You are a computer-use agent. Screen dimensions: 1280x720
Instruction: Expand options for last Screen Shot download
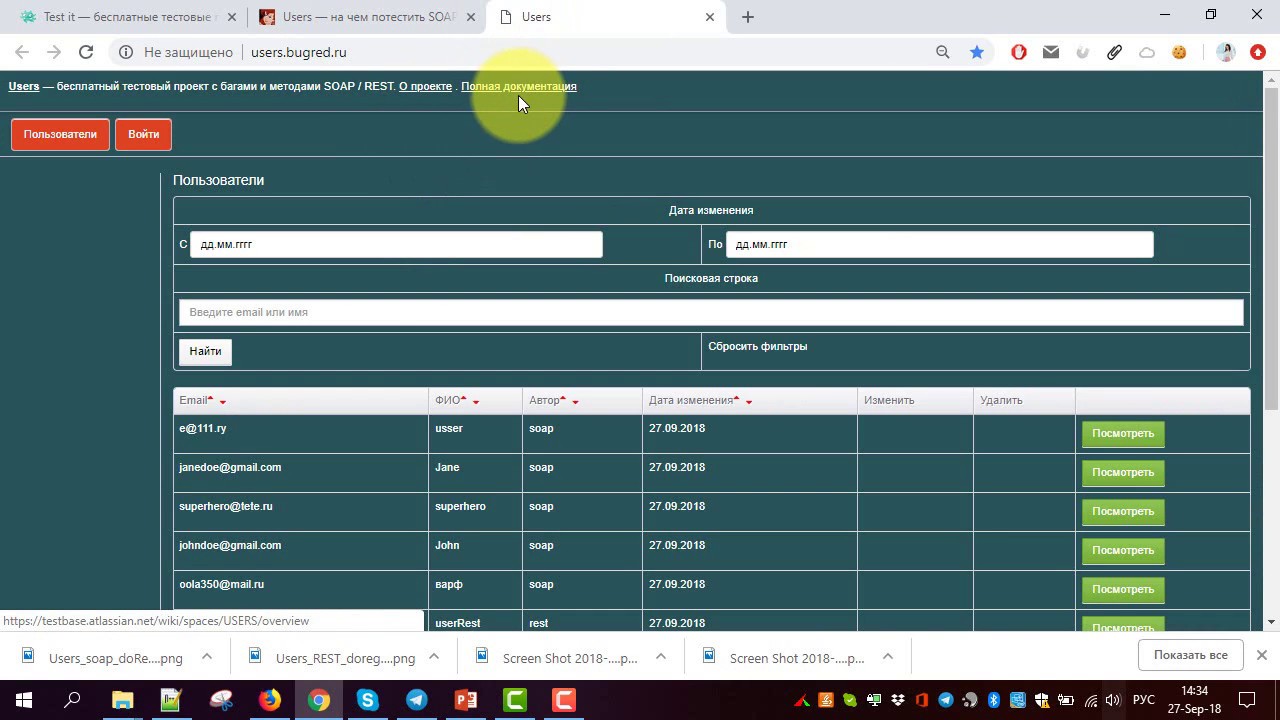click(x=888, y=657)
